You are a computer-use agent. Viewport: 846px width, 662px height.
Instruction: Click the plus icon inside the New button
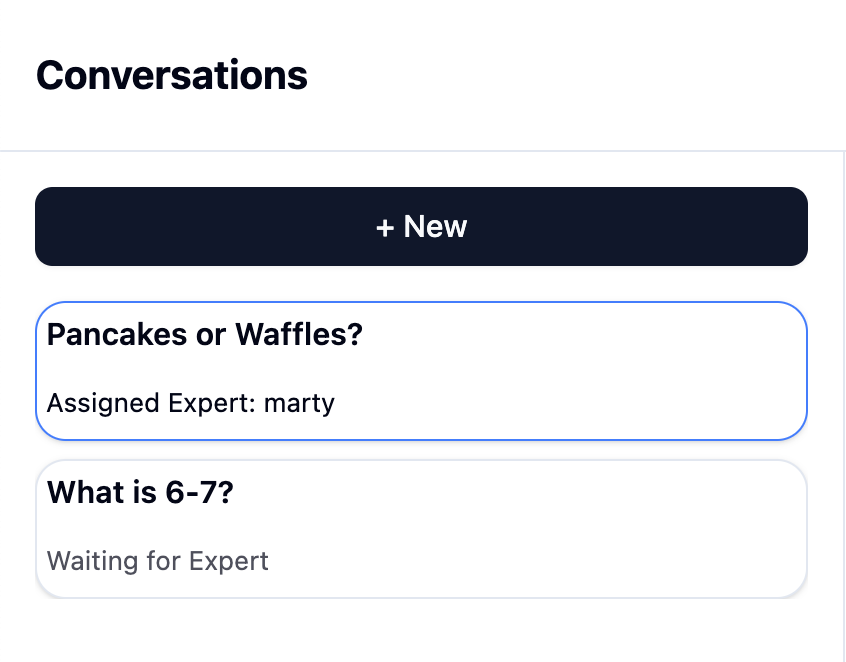click(x=385, y=226)
